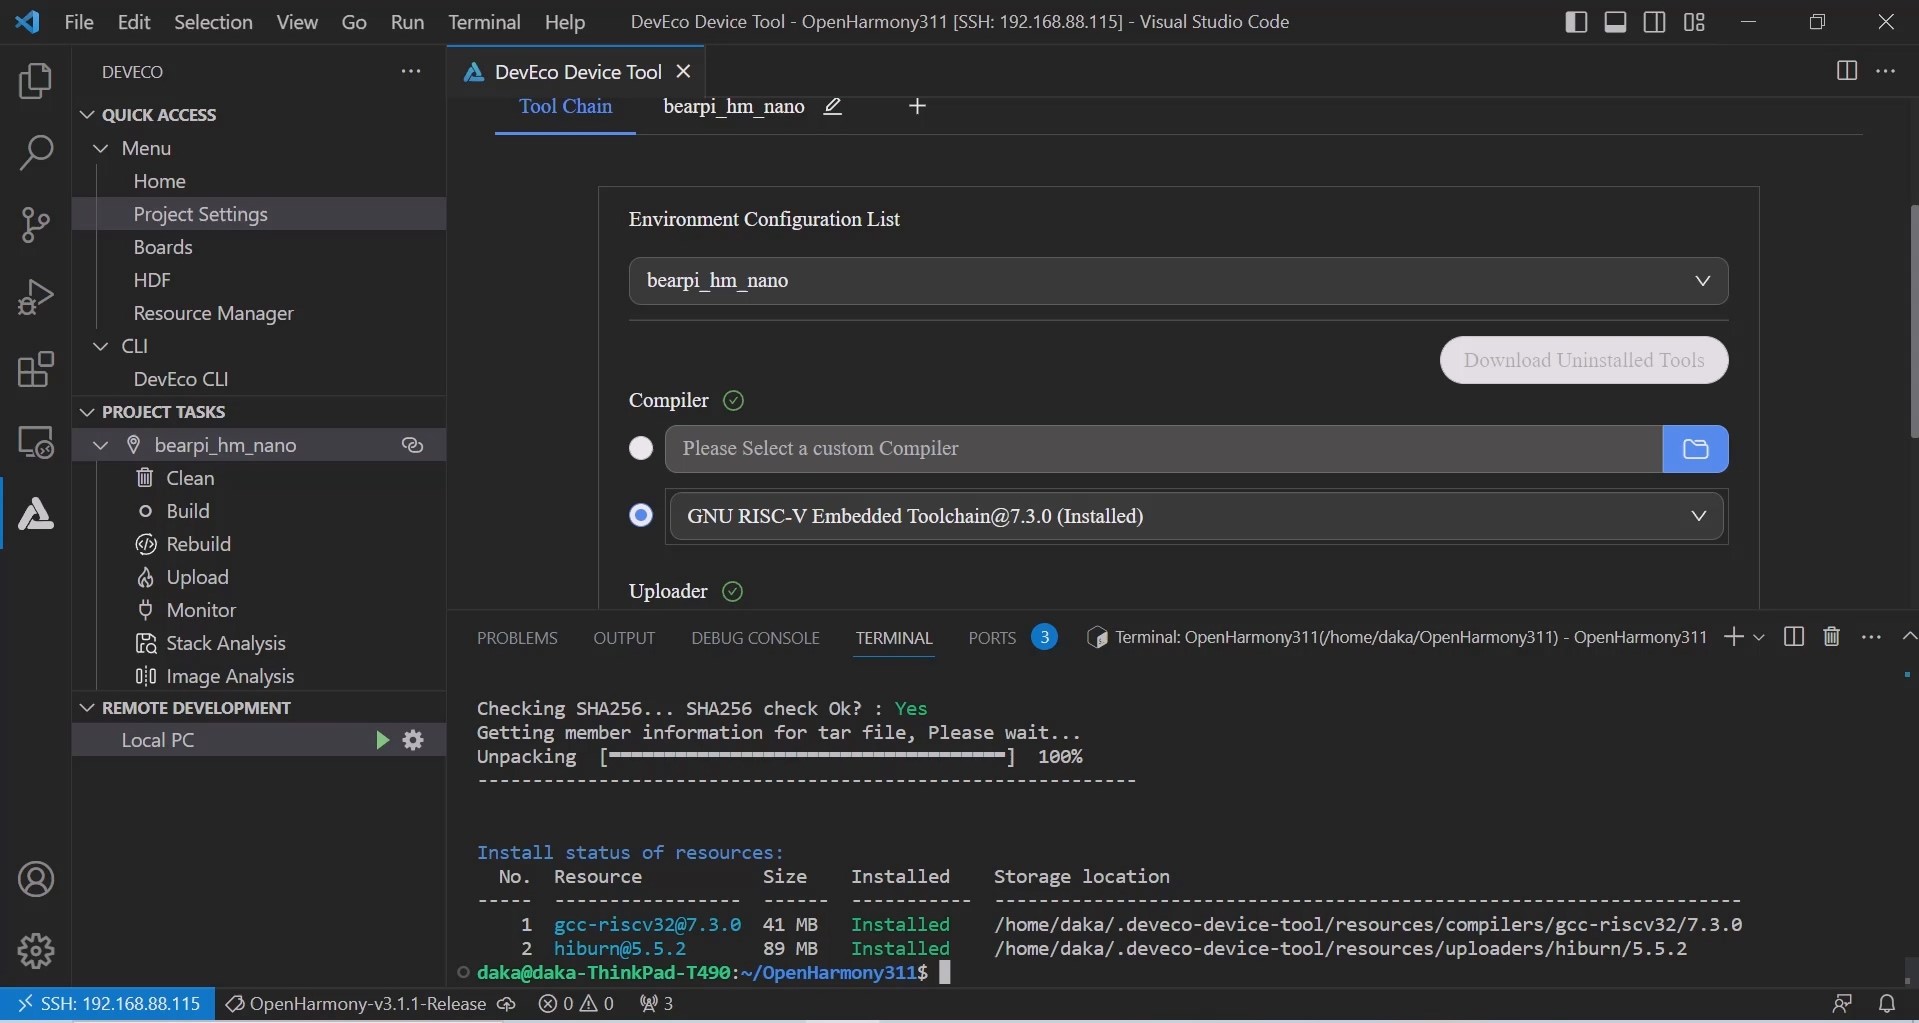The image size is (1919, 1023).
Task: Click the Local PC settings gear icon
Action: point(413,740)
